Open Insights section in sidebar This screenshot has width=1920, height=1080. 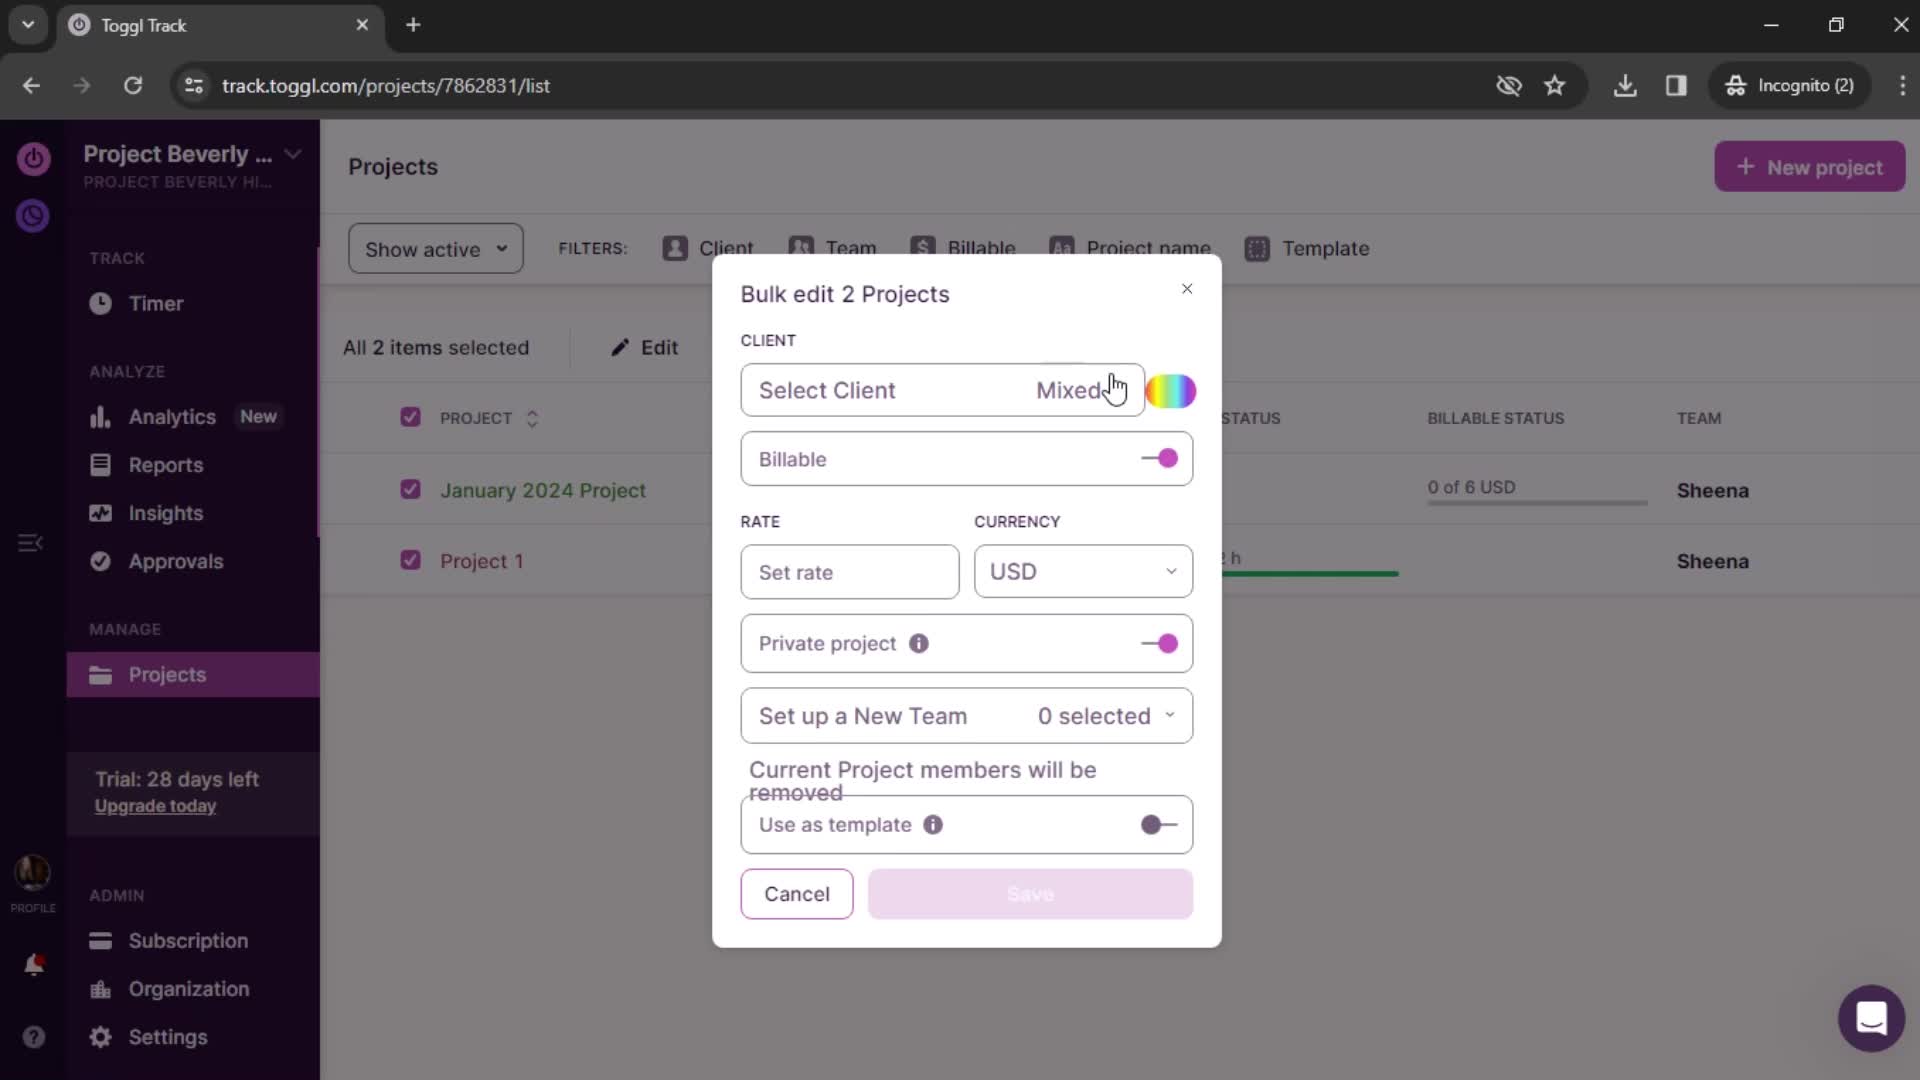tap(165, 513)
